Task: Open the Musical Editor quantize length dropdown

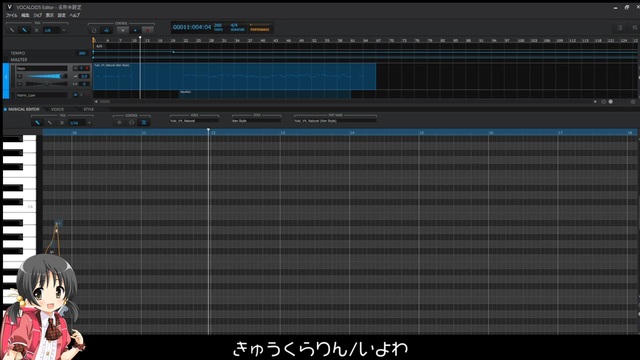Action: [89, 122]
